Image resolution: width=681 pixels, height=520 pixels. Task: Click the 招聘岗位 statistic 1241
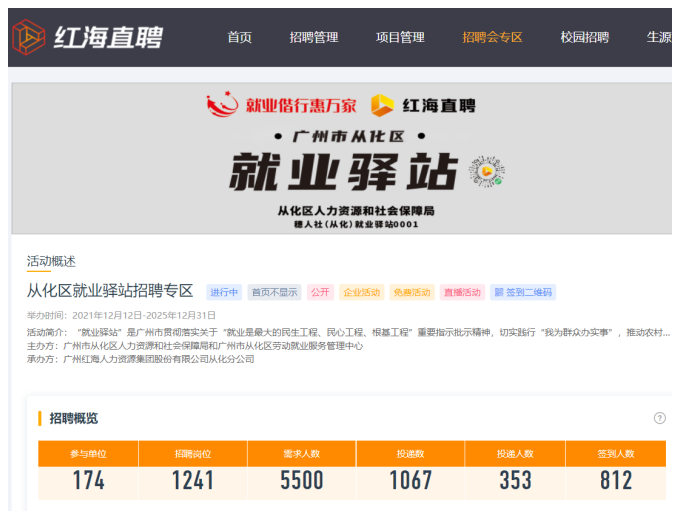[x=193, y=481]
